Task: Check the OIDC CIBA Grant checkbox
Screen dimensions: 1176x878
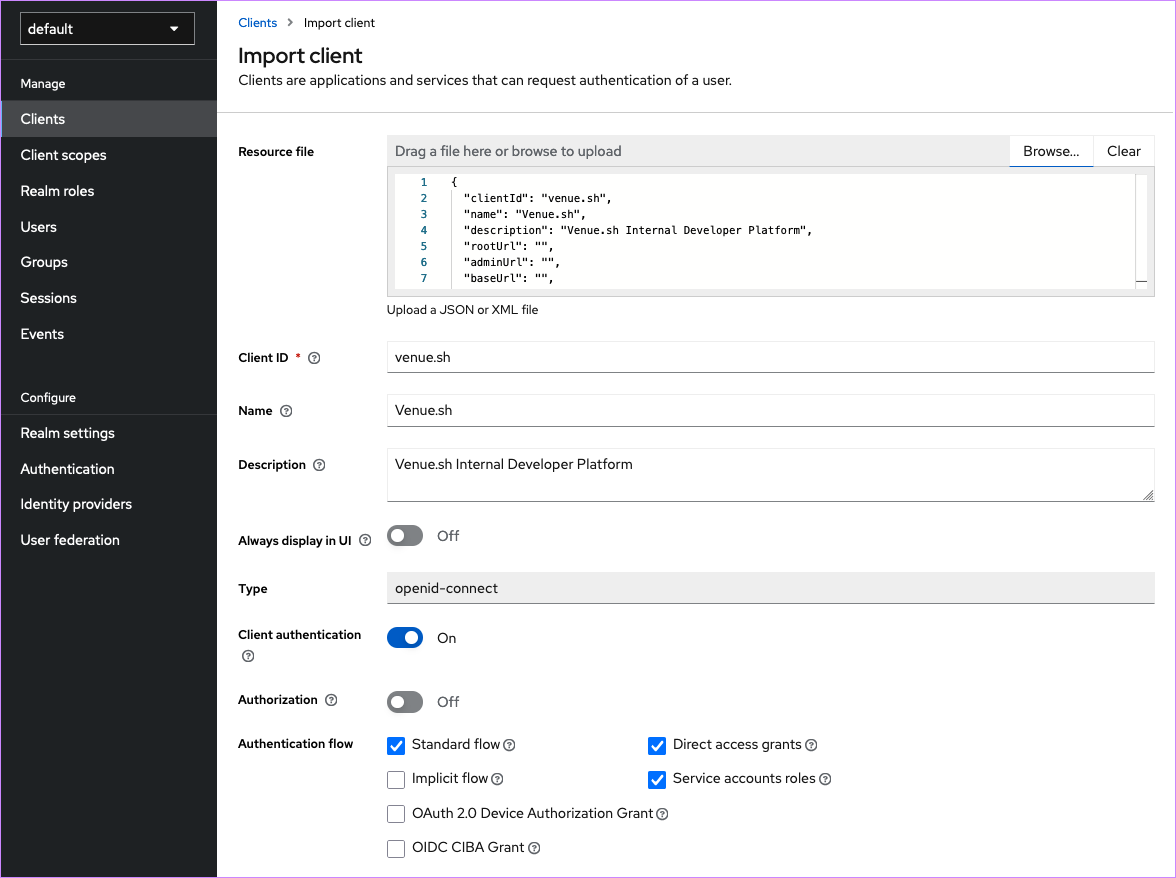Action: tap(396, 848)
